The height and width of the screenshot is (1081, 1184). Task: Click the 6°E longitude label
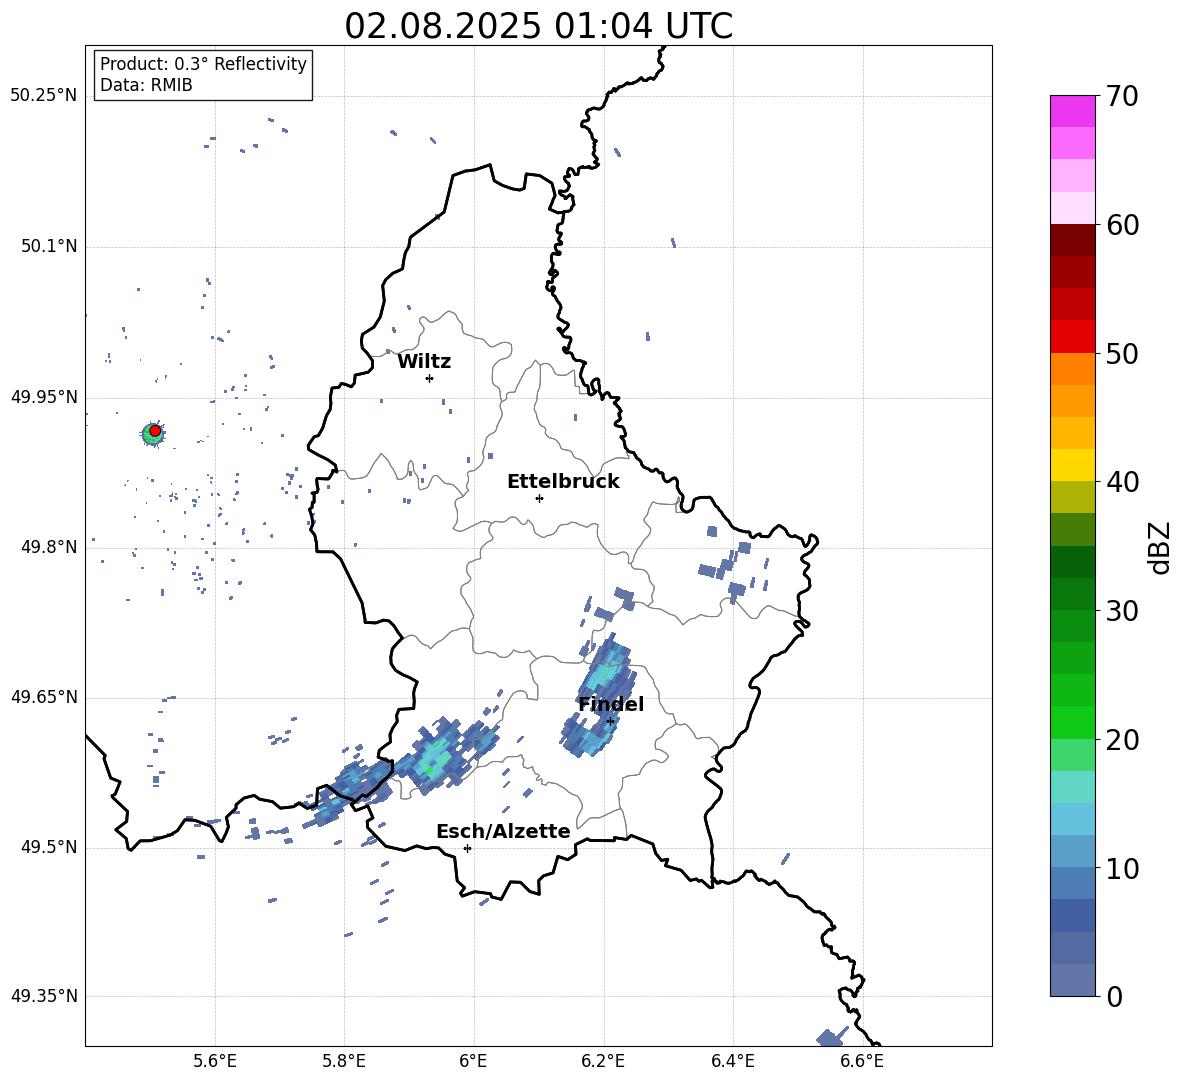[473, 1061]
